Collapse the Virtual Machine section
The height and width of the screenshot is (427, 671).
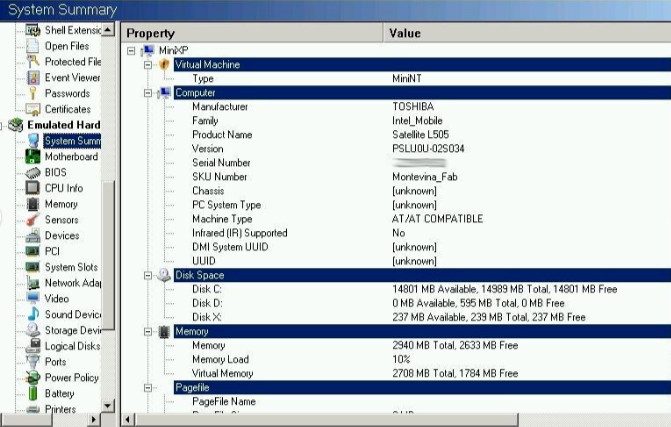point(148,65)
